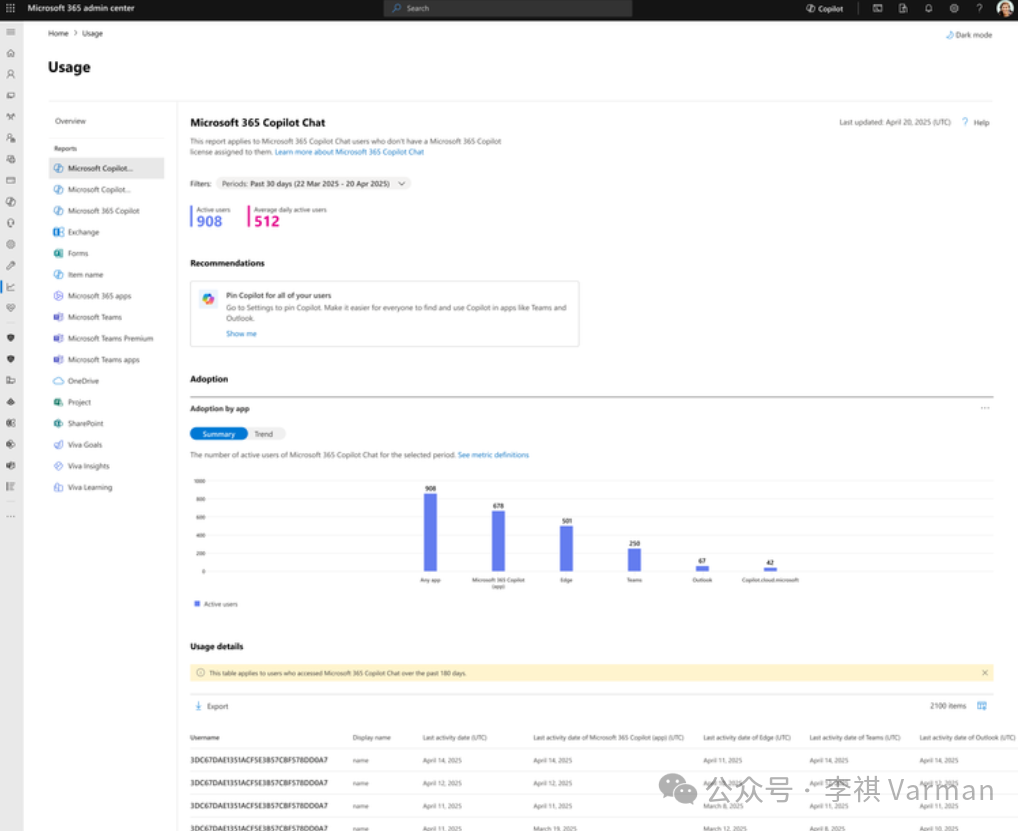Open the settings gear icon
Screen dimensions: 1027x831
[954, 9]
